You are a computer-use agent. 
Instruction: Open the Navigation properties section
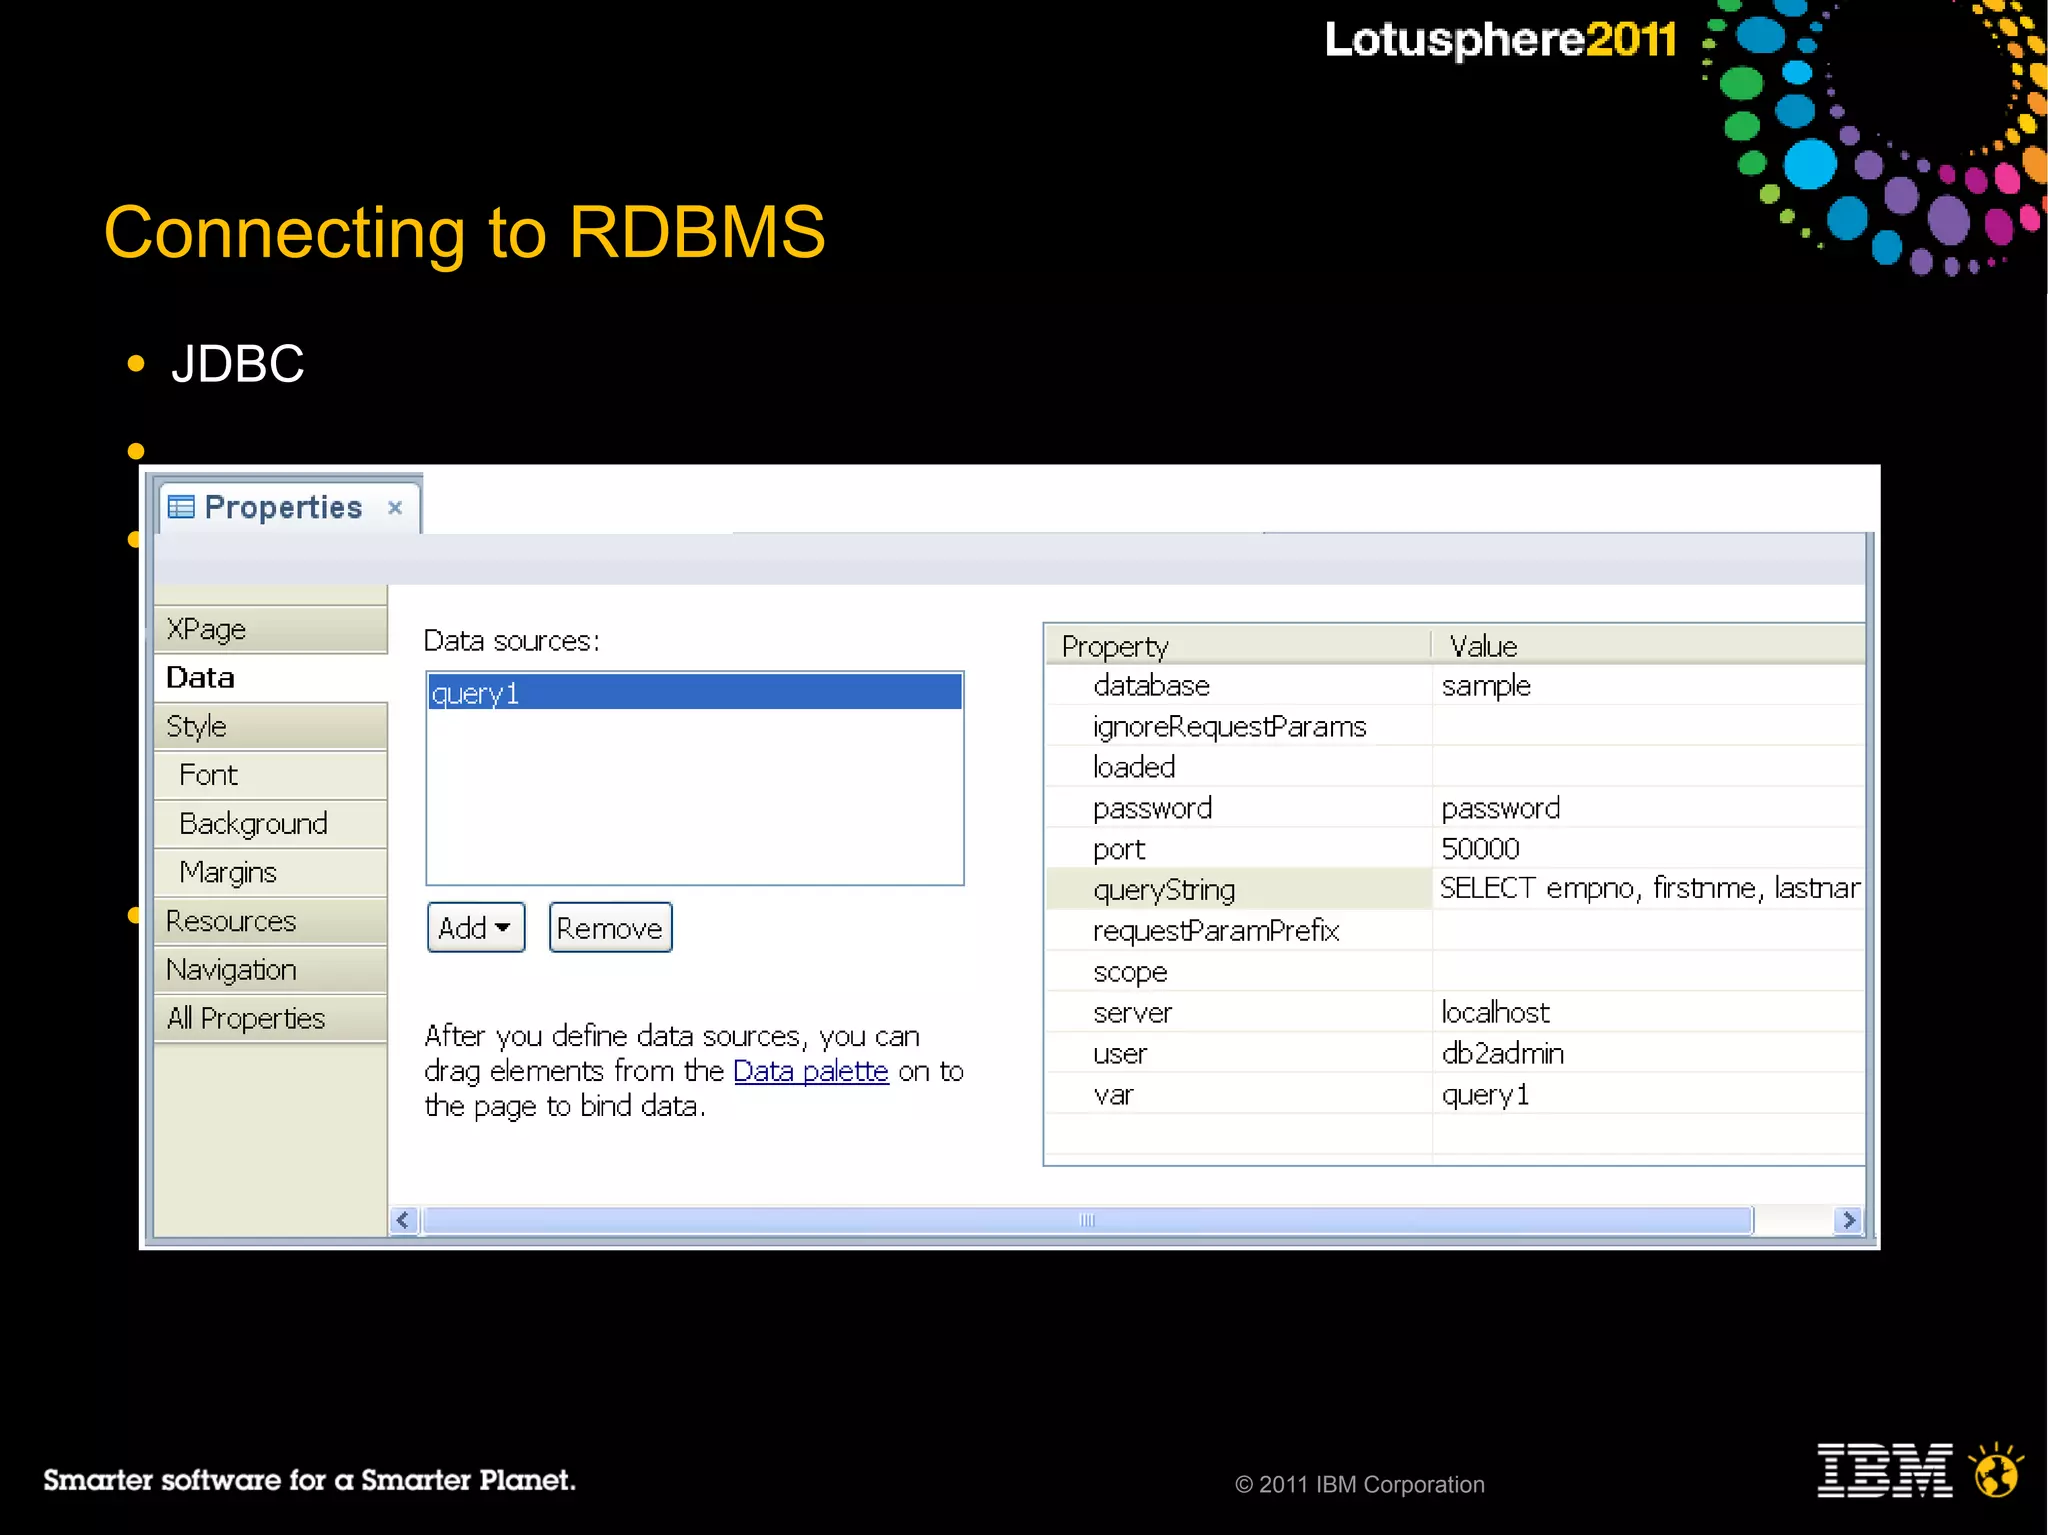[x=270, y=970]
